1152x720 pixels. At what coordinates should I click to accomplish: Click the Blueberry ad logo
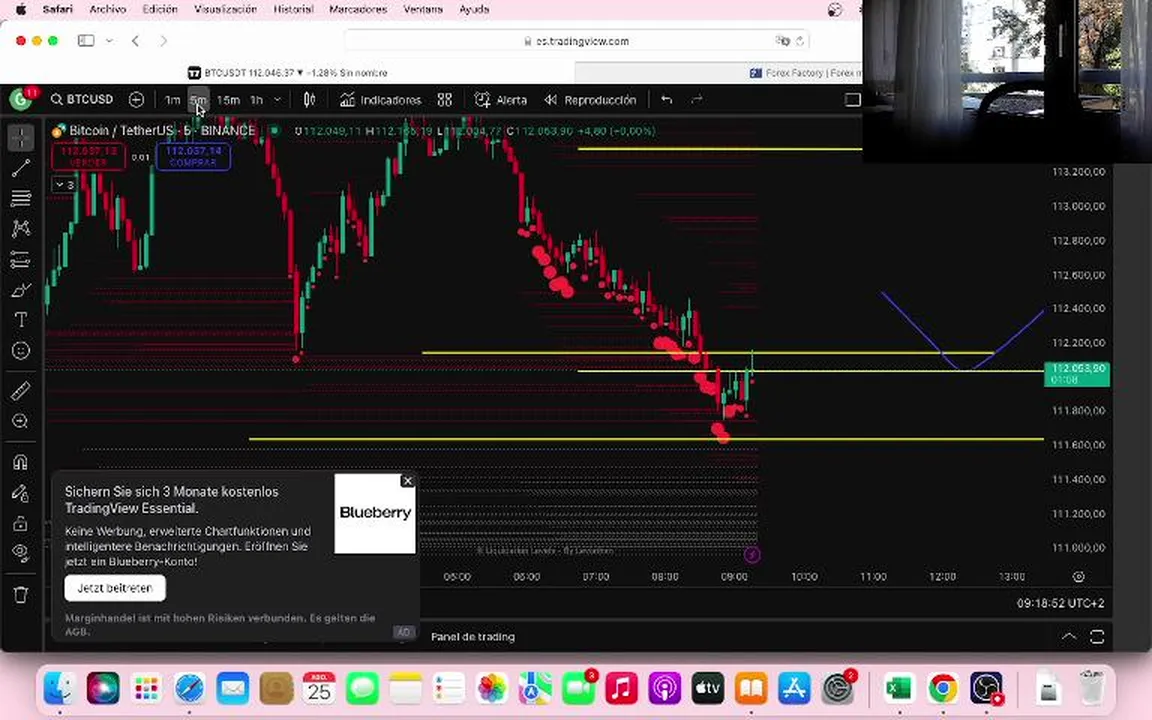[x=375, y=513]
